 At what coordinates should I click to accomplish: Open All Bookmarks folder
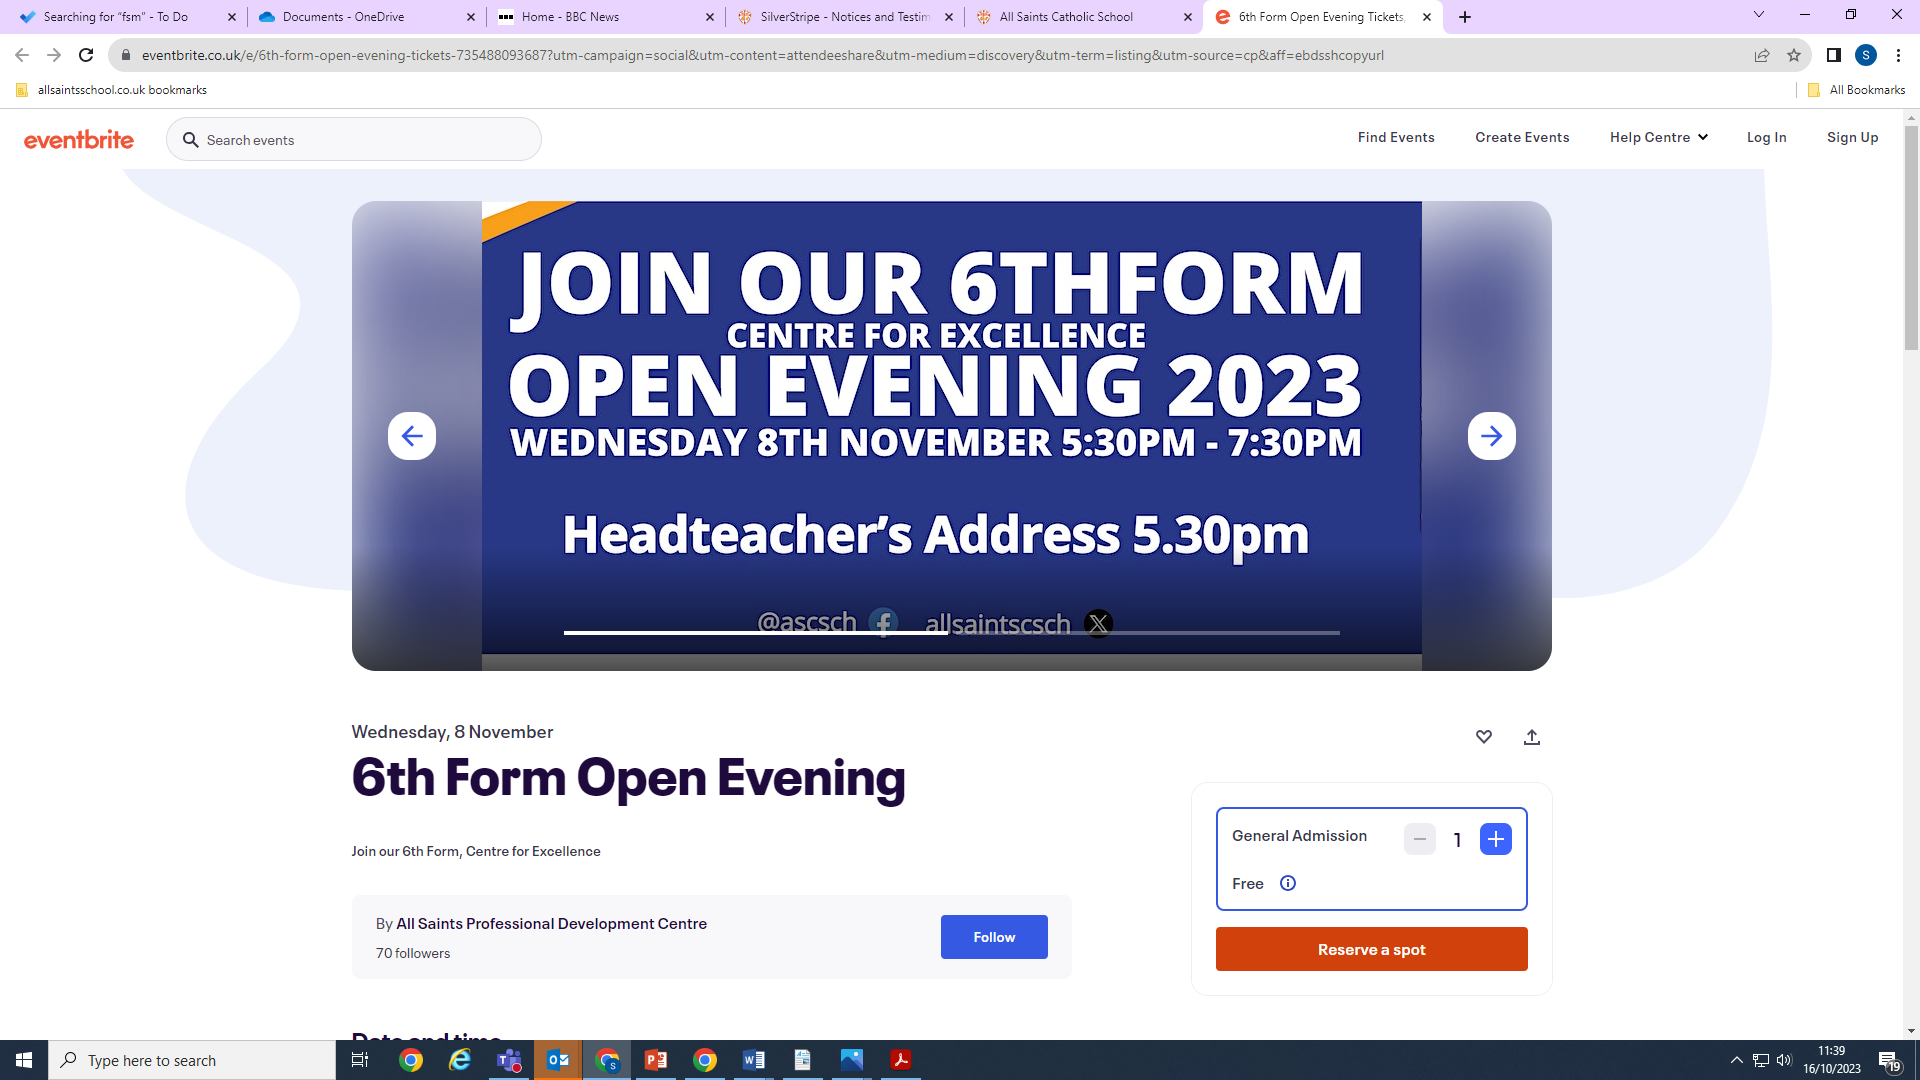click(x=1856, y=90)
